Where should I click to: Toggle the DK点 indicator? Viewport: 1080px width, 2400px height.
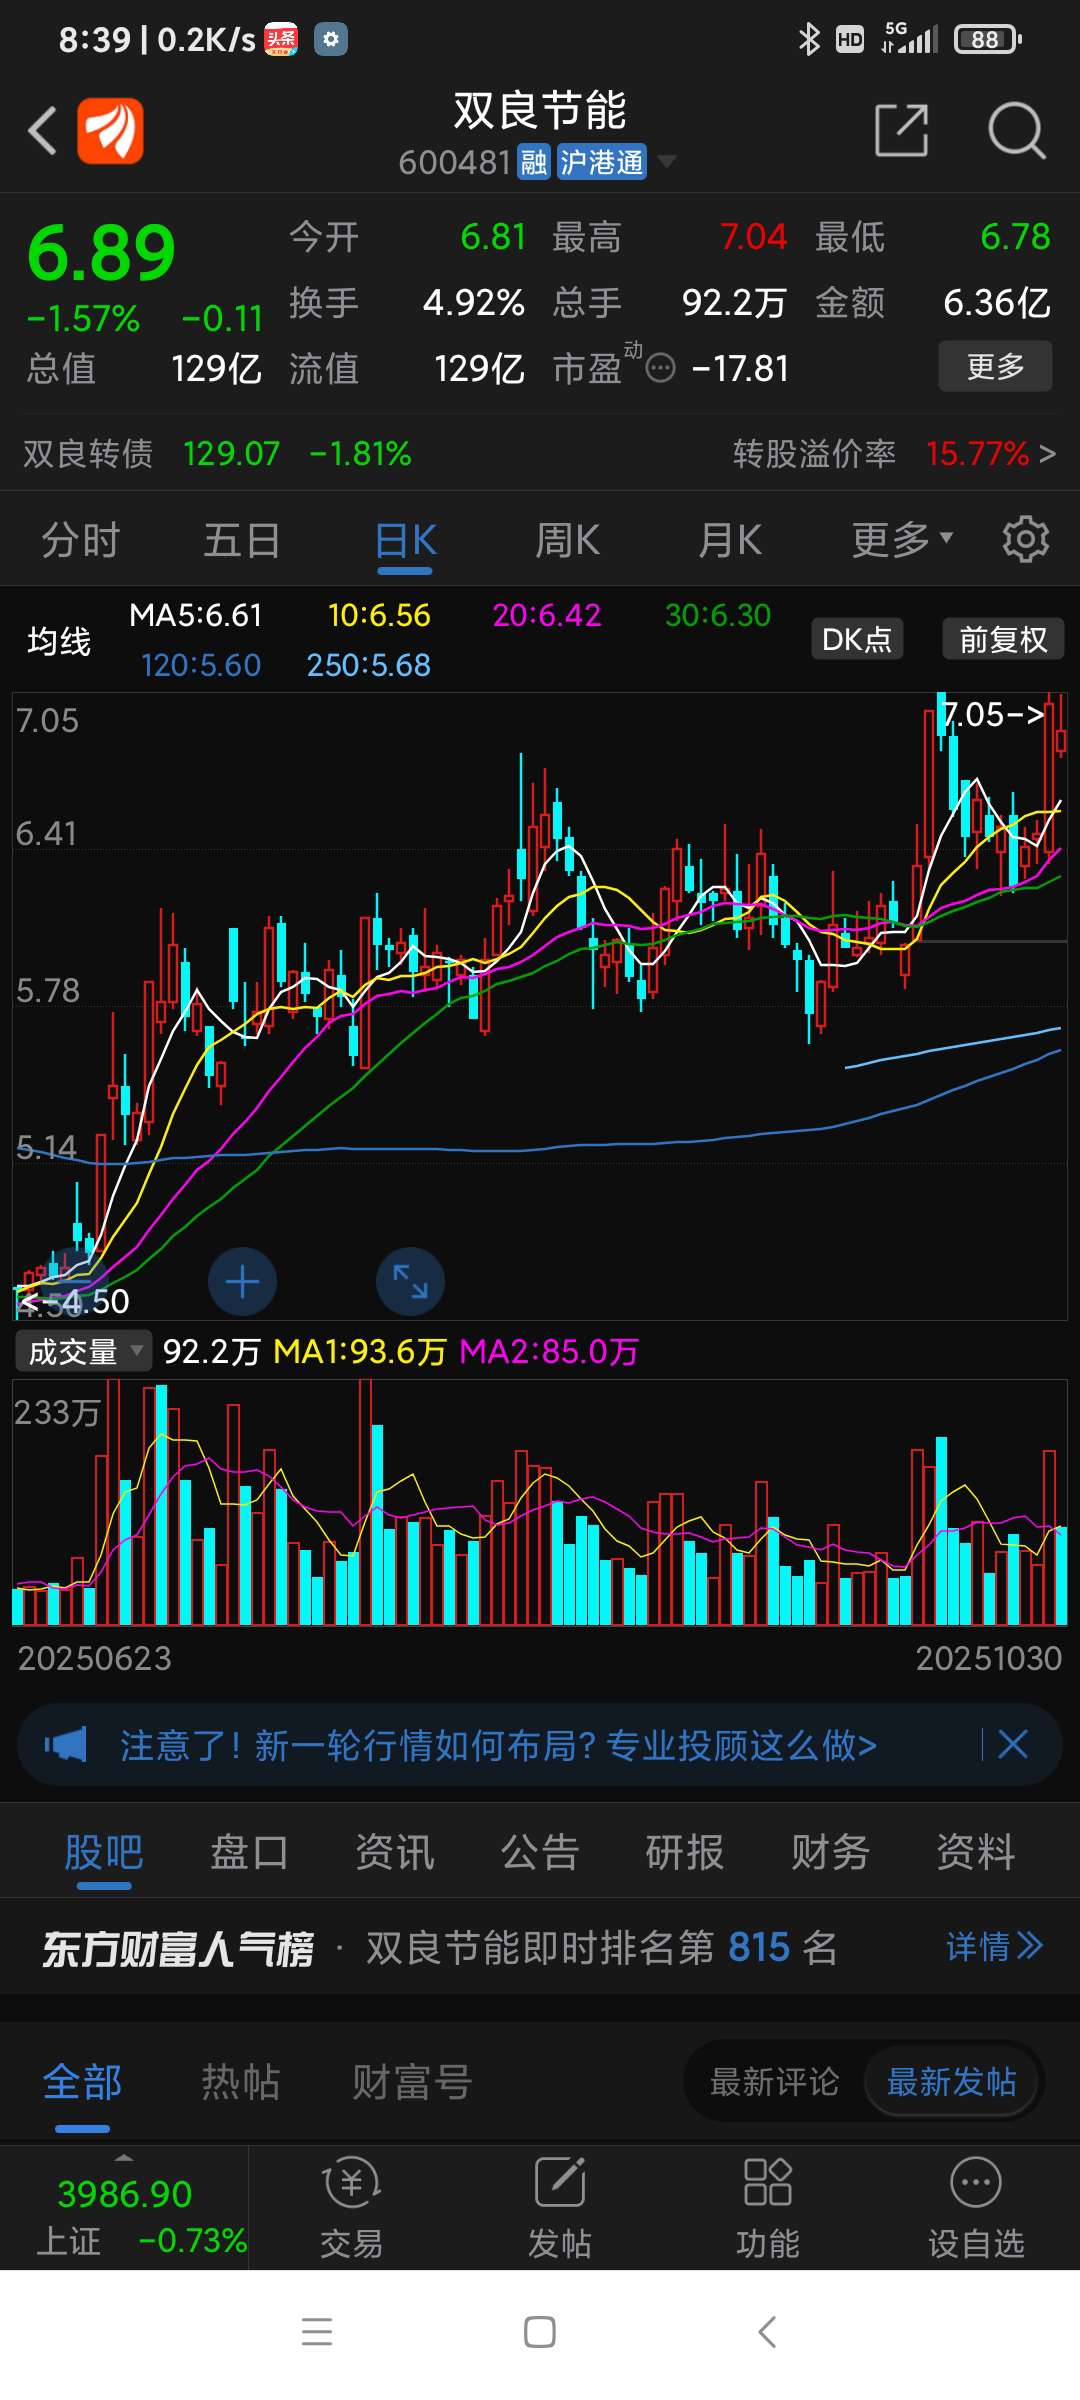coord(857,639)
